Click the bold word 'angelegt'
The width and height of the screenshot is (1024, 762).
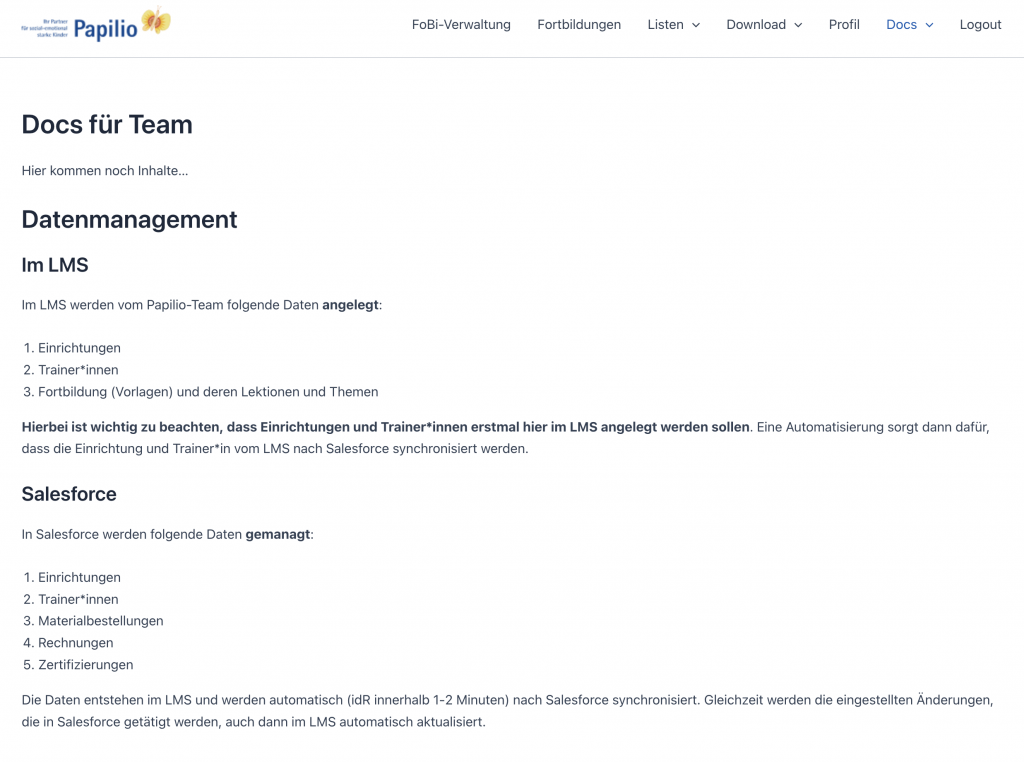click(x=350, y=305)
